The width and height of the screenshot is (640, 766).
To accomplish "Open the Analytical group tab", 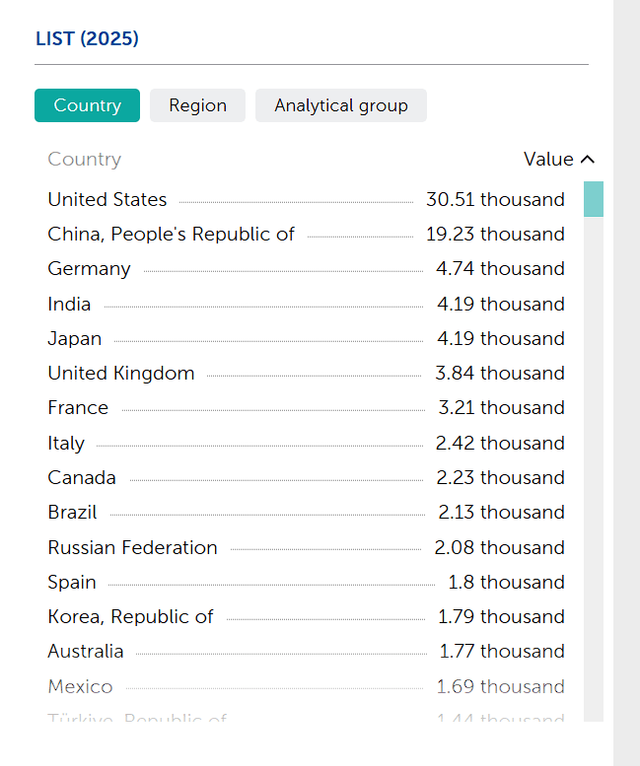I will point(340,105).
